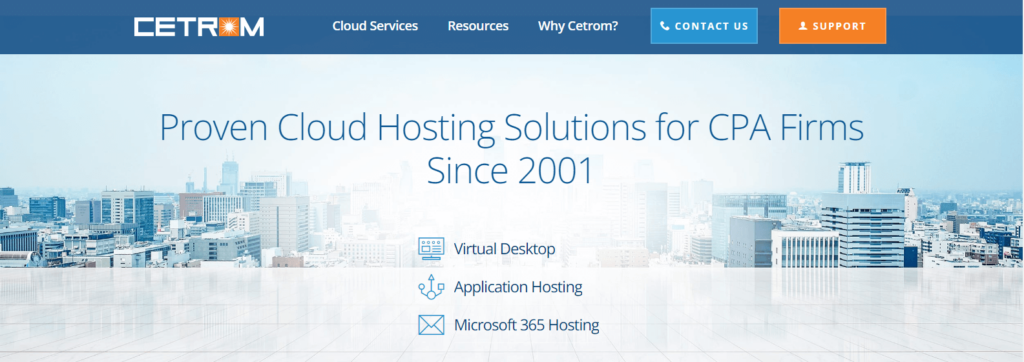Open the Resources menu
Screen dimensions: 1024x362
478,26
